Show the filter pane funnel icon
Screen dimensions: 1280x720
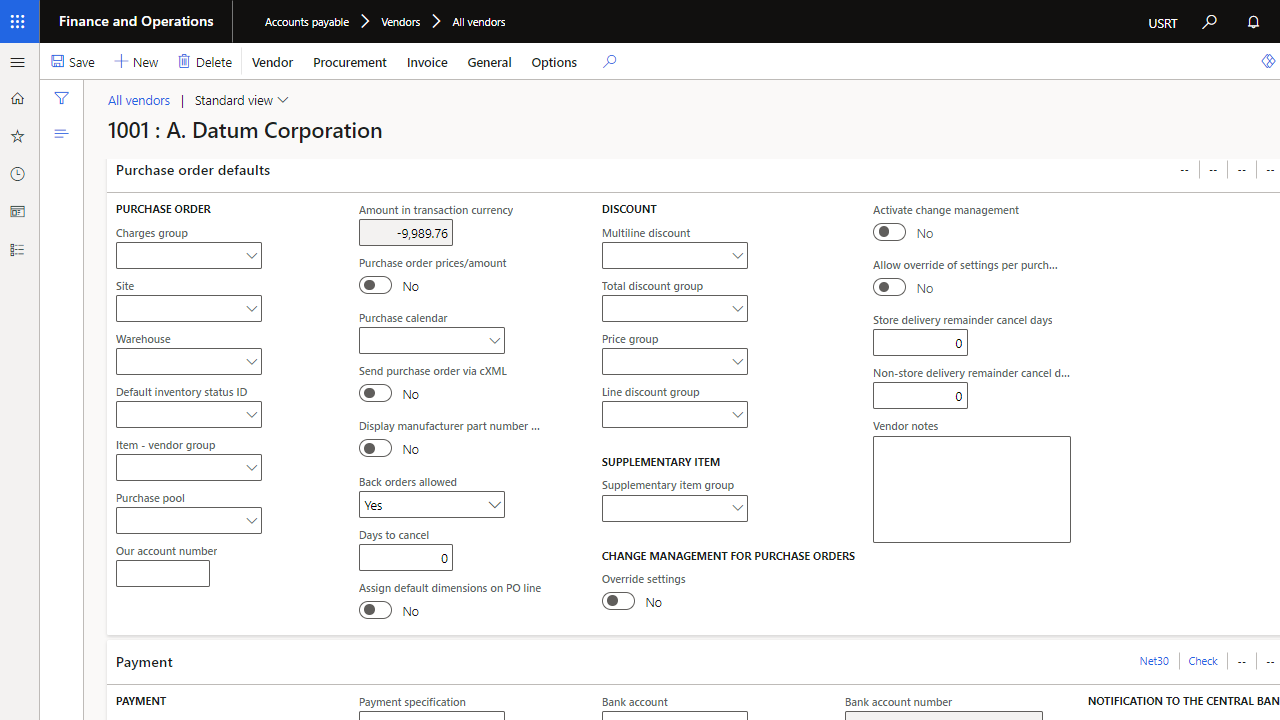pos(61,98)
